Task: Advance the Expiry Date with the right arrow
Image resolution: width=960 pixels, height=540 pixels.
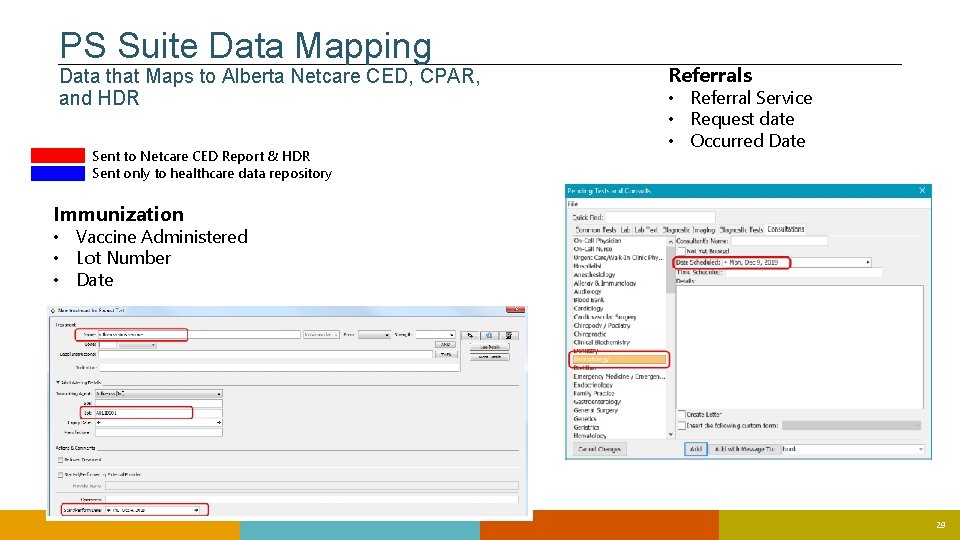Action: tap(219, 422)
